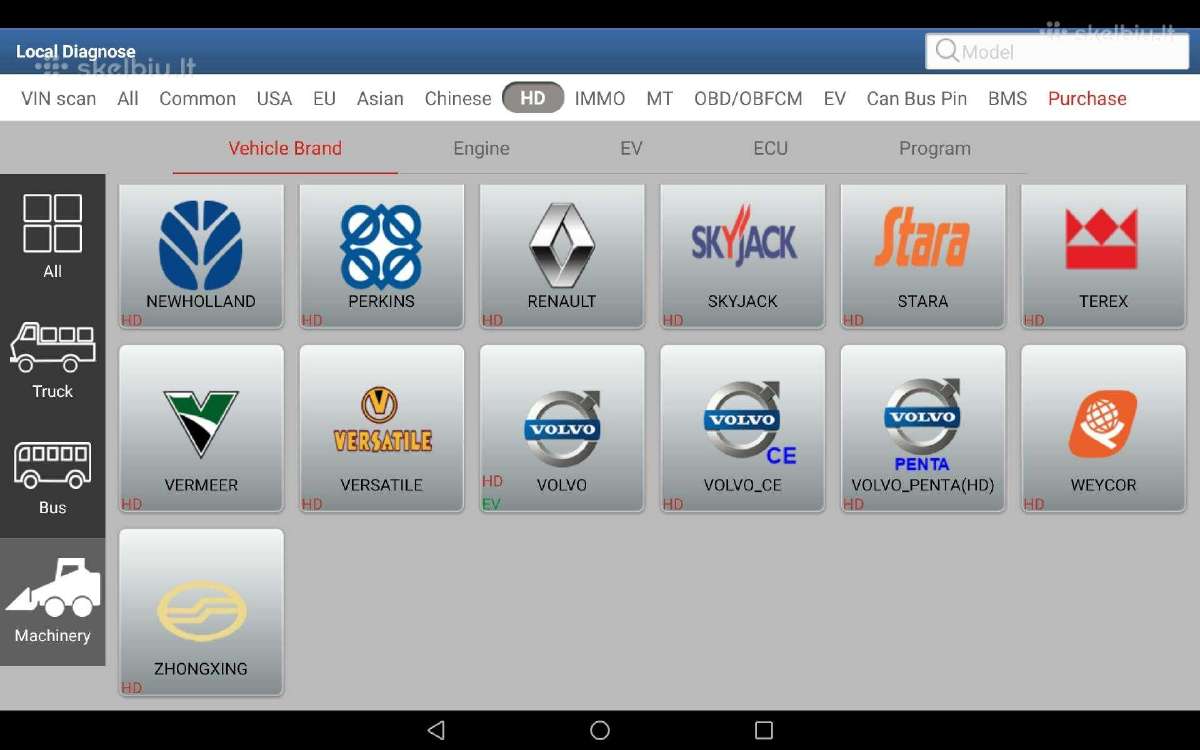Choose the SKYJACK brand tile
This screenshot has width=1200, height=750.
(742, 256)
